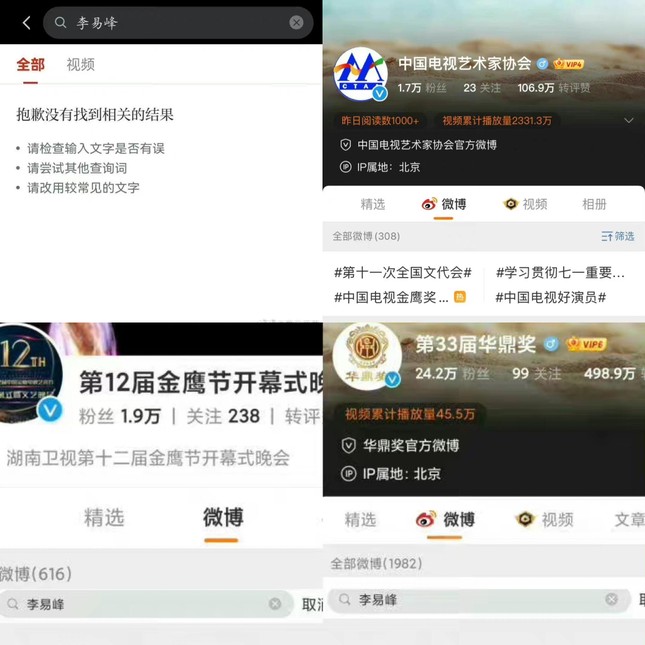Open the 第33届华鼎奖 profile avatar

(x=367, y=356)
